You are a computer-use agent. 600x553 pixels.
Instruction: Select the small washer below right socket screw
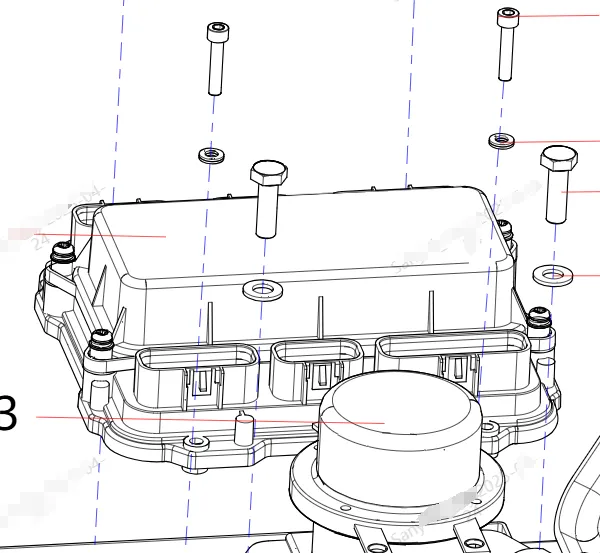click(x=502, y=140)
